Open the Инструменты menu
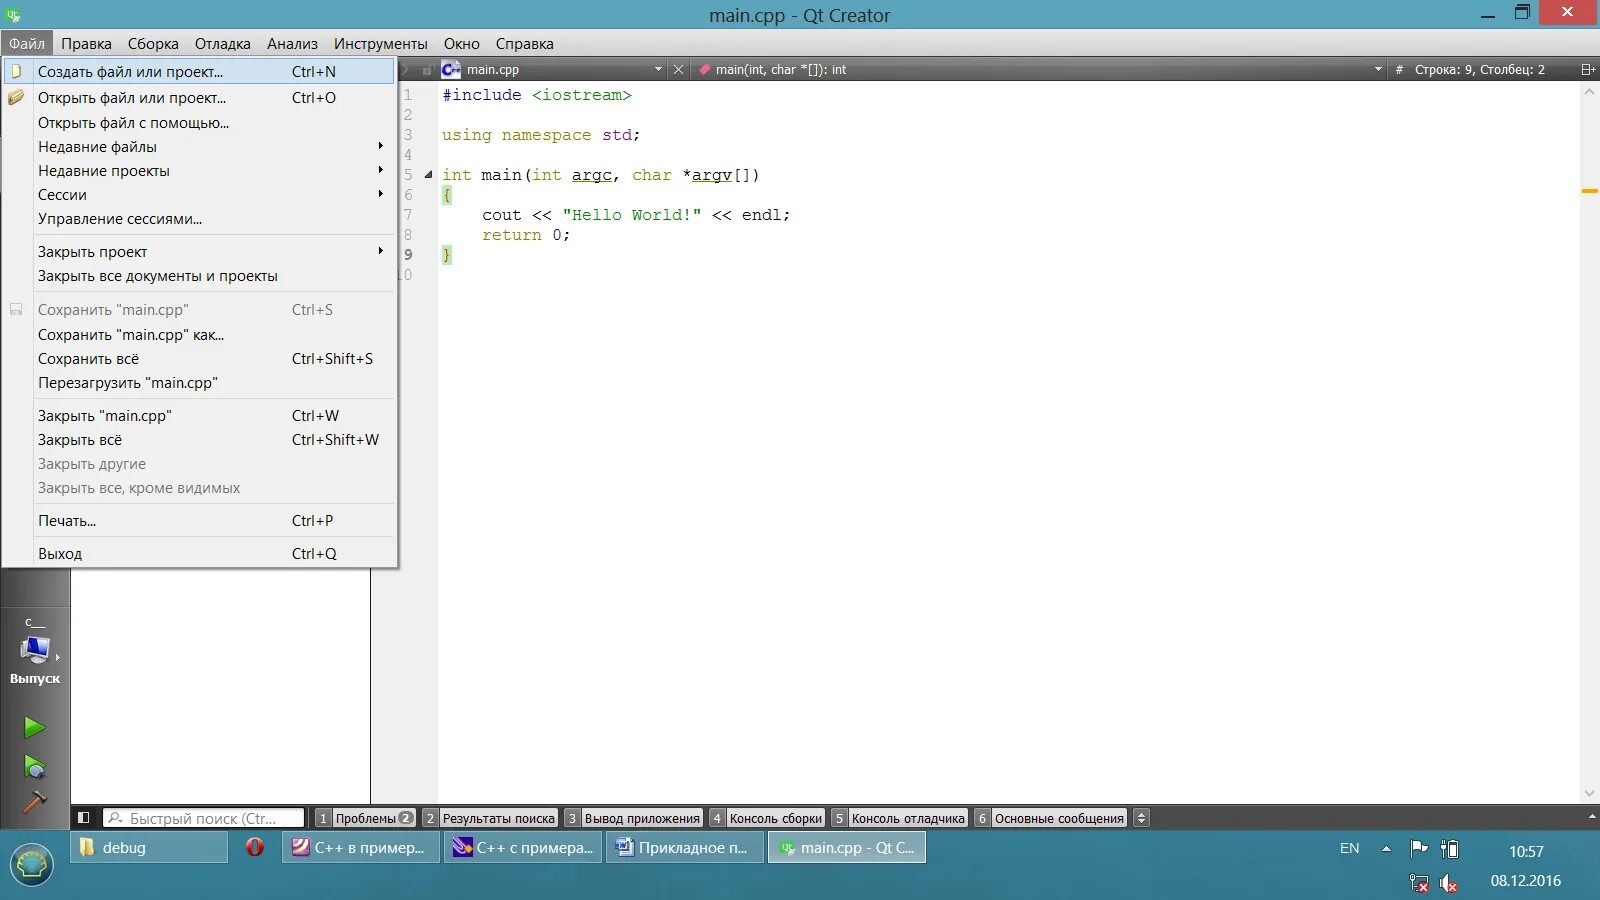The image size is (1600, 900). tap(381, 43)
